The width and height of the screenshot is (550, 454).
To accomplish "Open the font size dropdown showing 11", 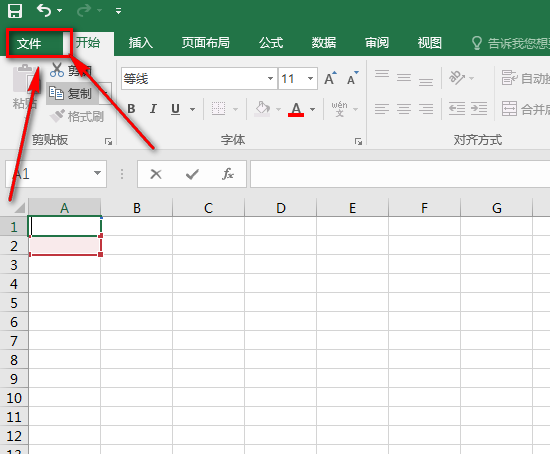I will (310, 78).
